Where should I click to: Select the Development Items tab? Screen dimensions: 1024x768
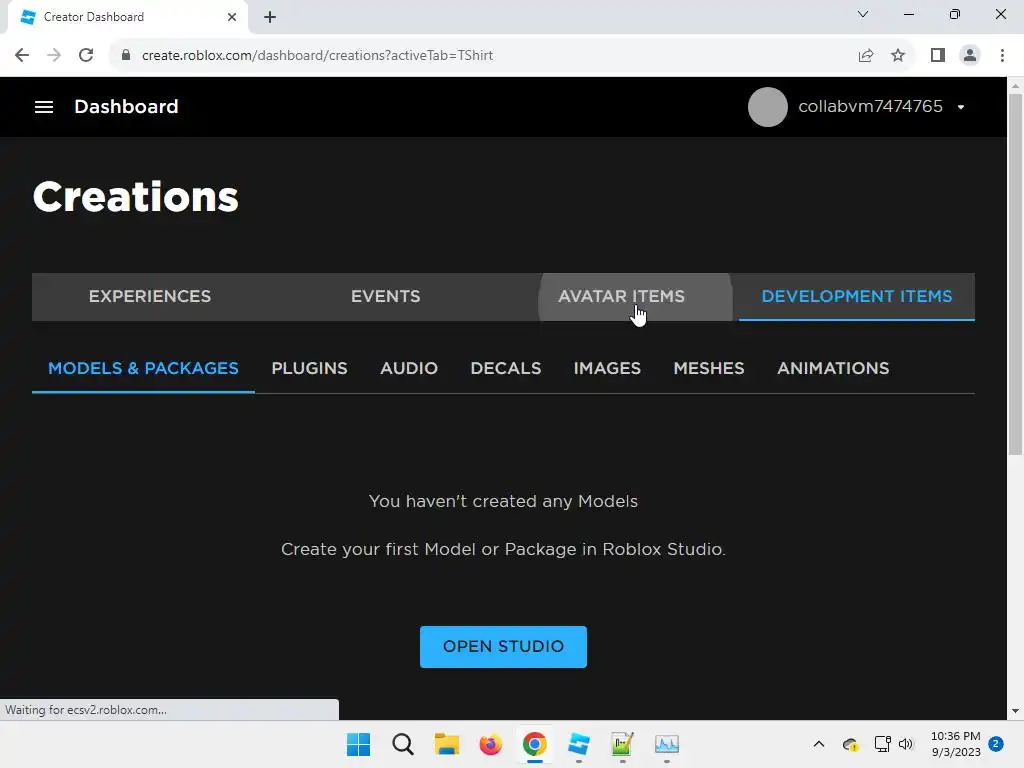[857, 296]
